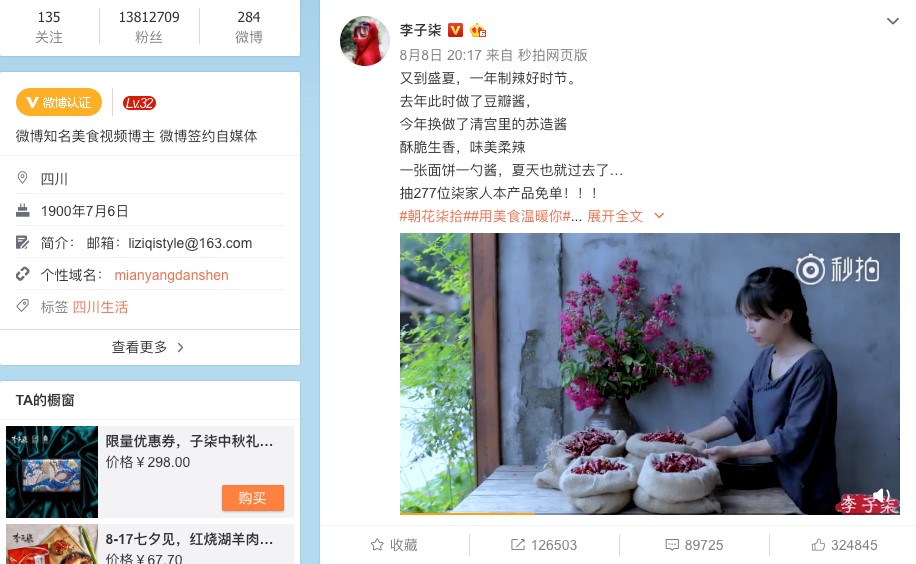Expand profile details with 查看更多

tap(148, 347)
